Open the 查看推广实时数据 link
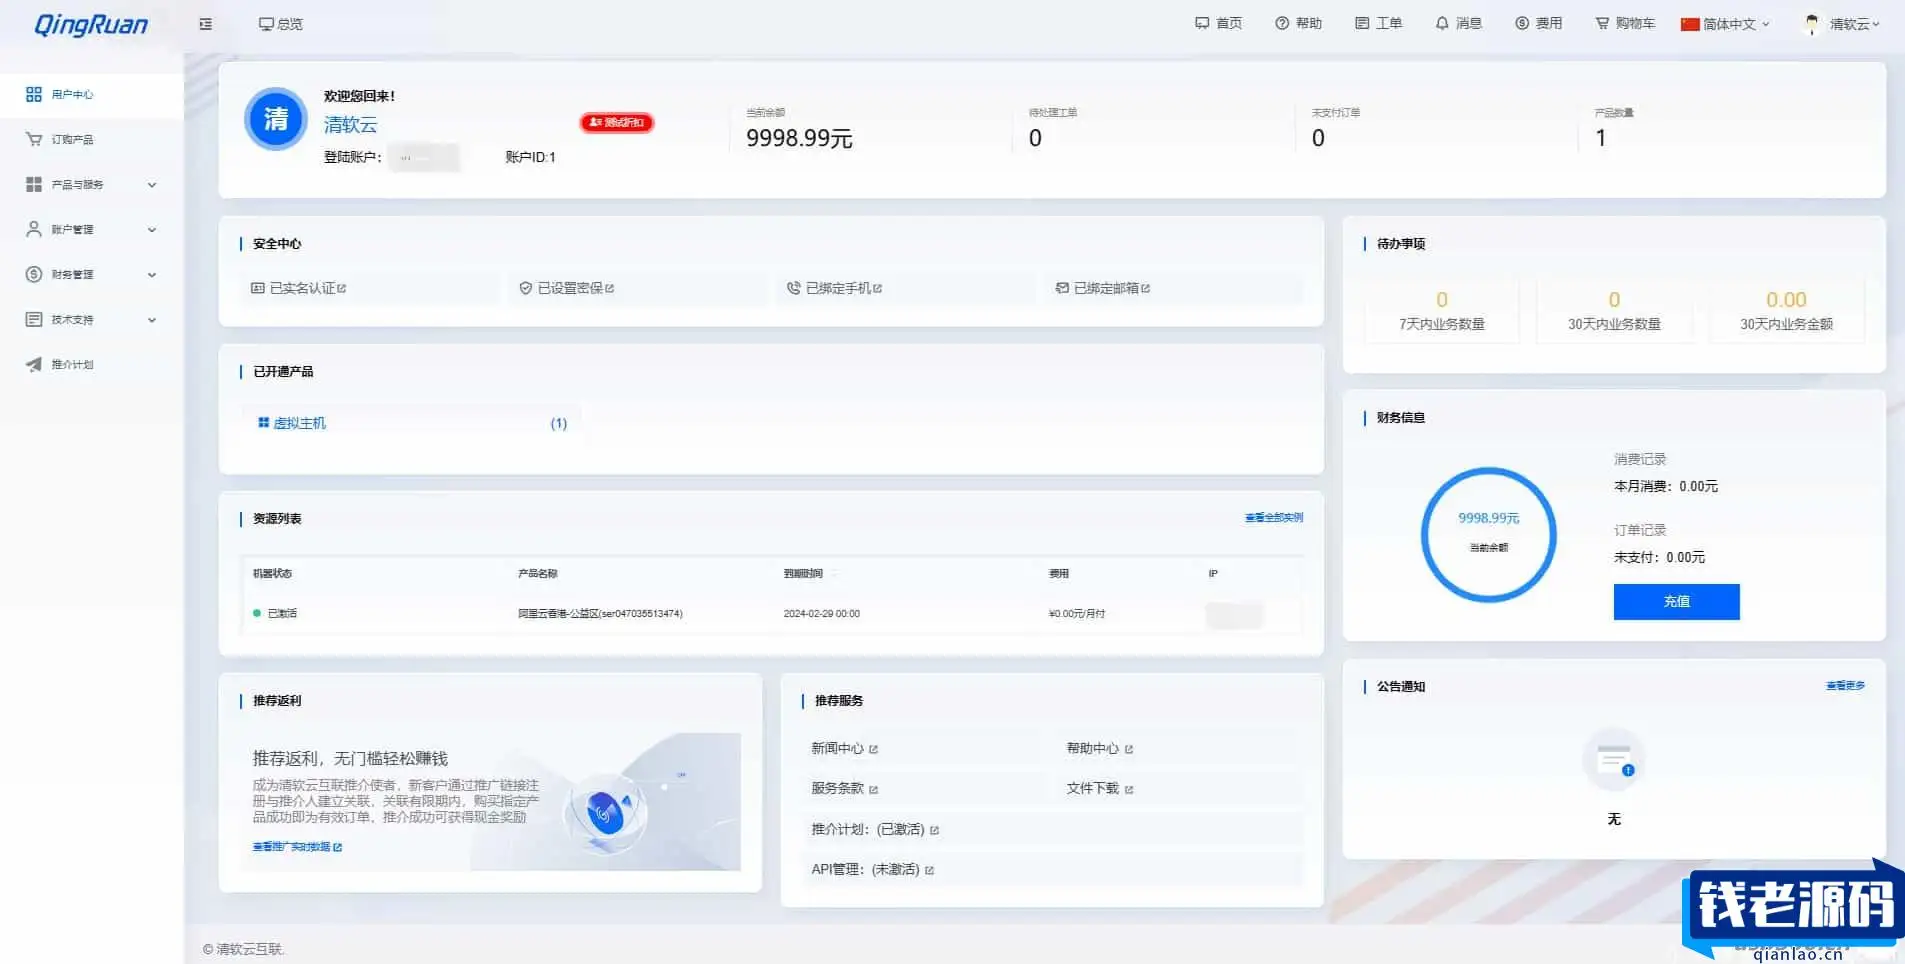The width and height of the screenshot is (1905, 964). 297,847
